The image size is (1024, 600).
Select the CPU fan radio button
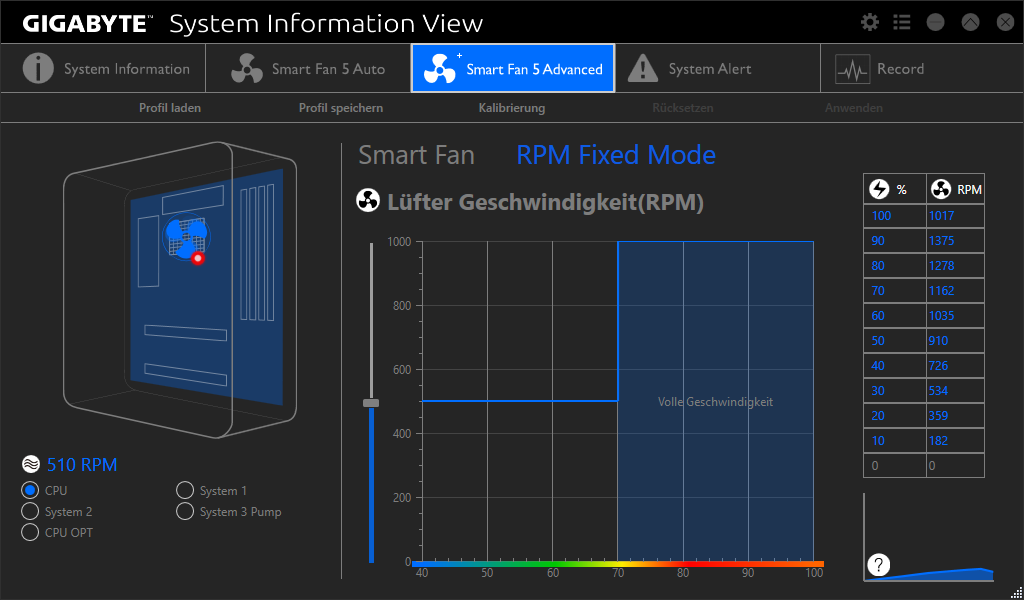[30, 490]
